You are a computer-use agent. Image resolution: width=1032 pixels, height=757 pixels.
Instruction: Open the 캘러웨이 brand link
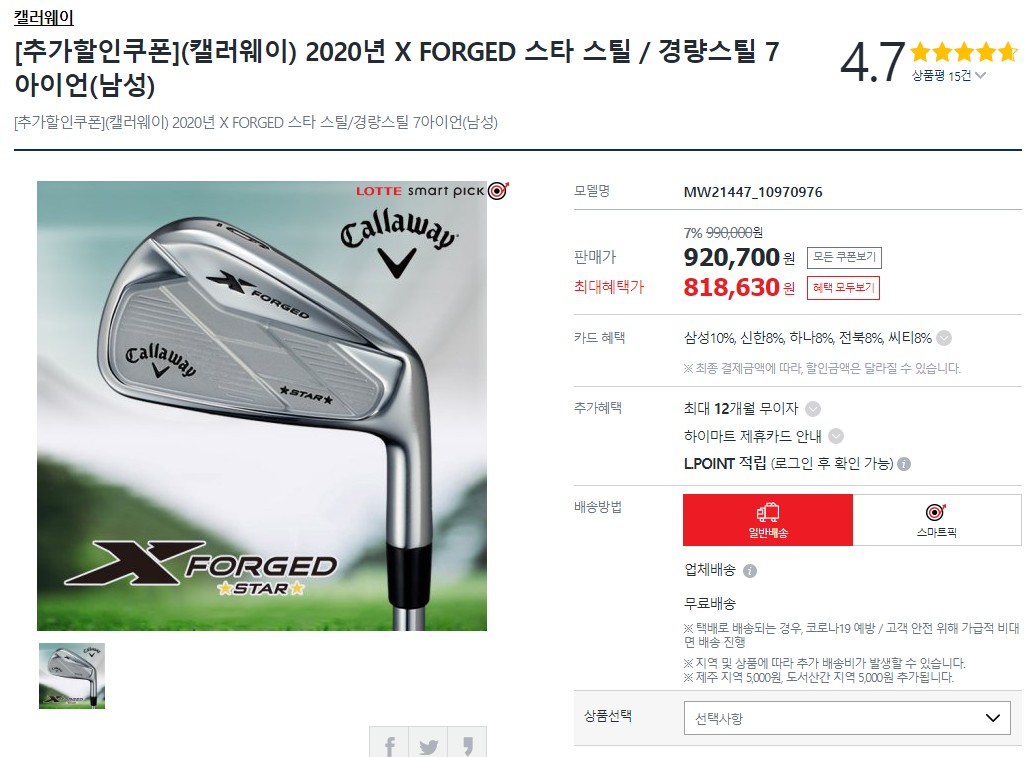coord(44,17)
